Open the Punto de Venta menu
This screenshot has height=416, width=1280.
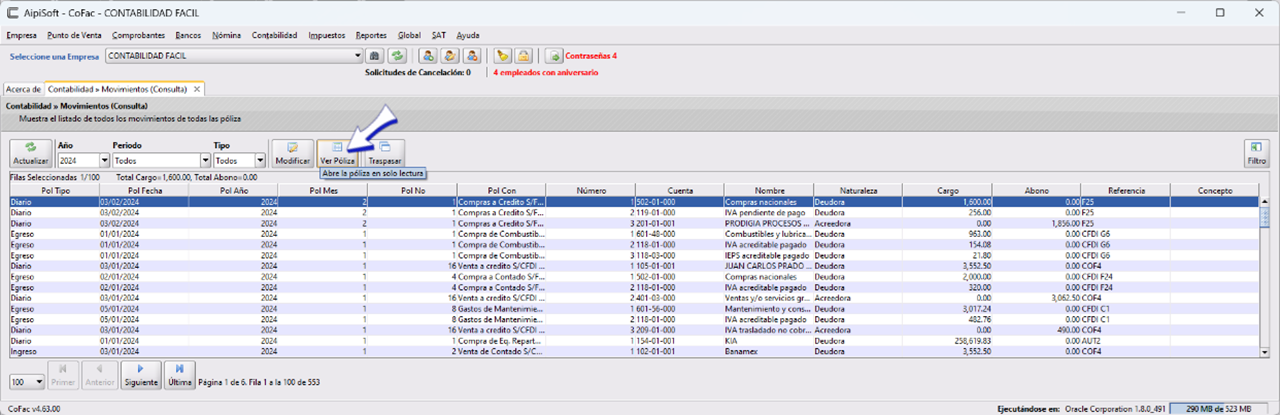(x=74, y=35)
